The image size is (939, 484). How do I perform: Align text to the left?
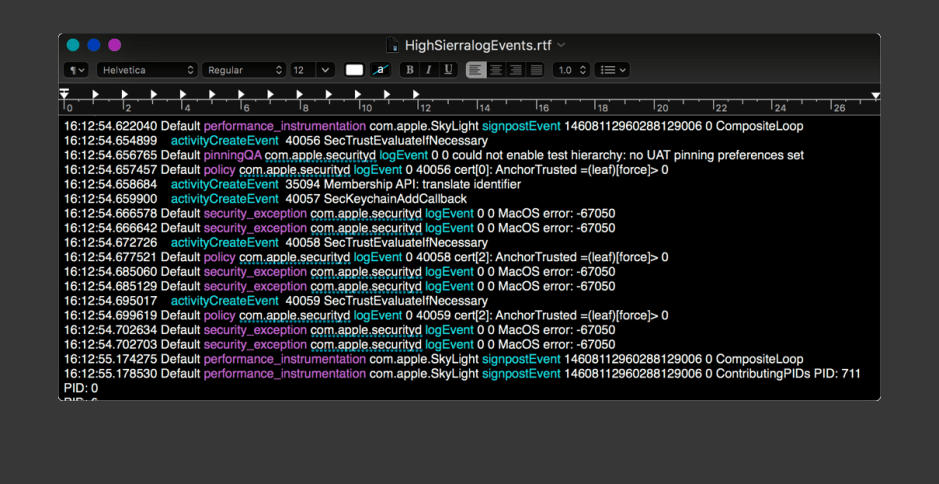point(476,70)
